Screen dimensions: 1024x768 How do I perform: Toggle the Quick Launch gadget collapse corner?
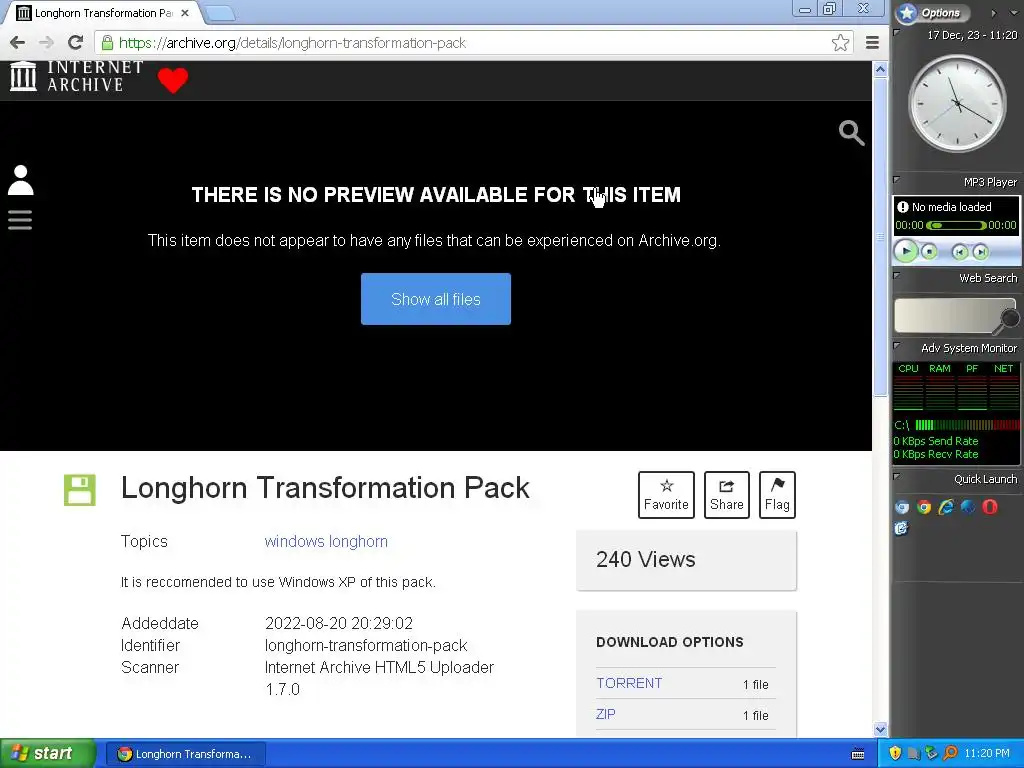point(897,477)
